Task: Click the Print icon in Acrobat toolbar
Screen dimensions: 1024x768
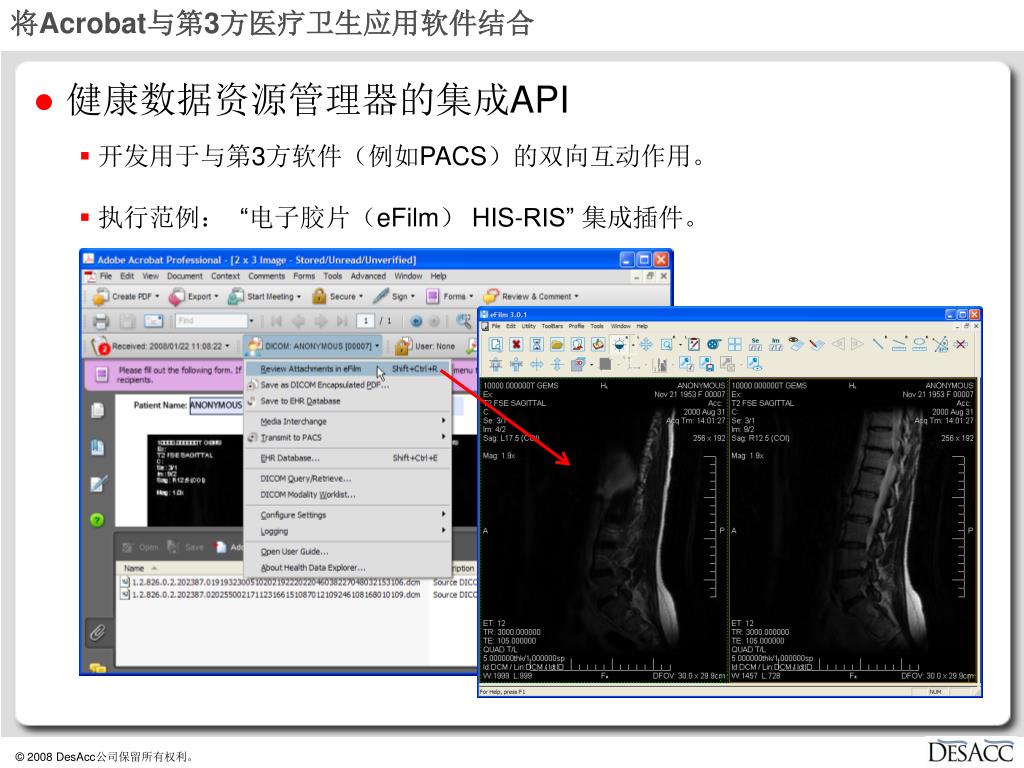Action: pyautogui.click(x=101, y=321)
